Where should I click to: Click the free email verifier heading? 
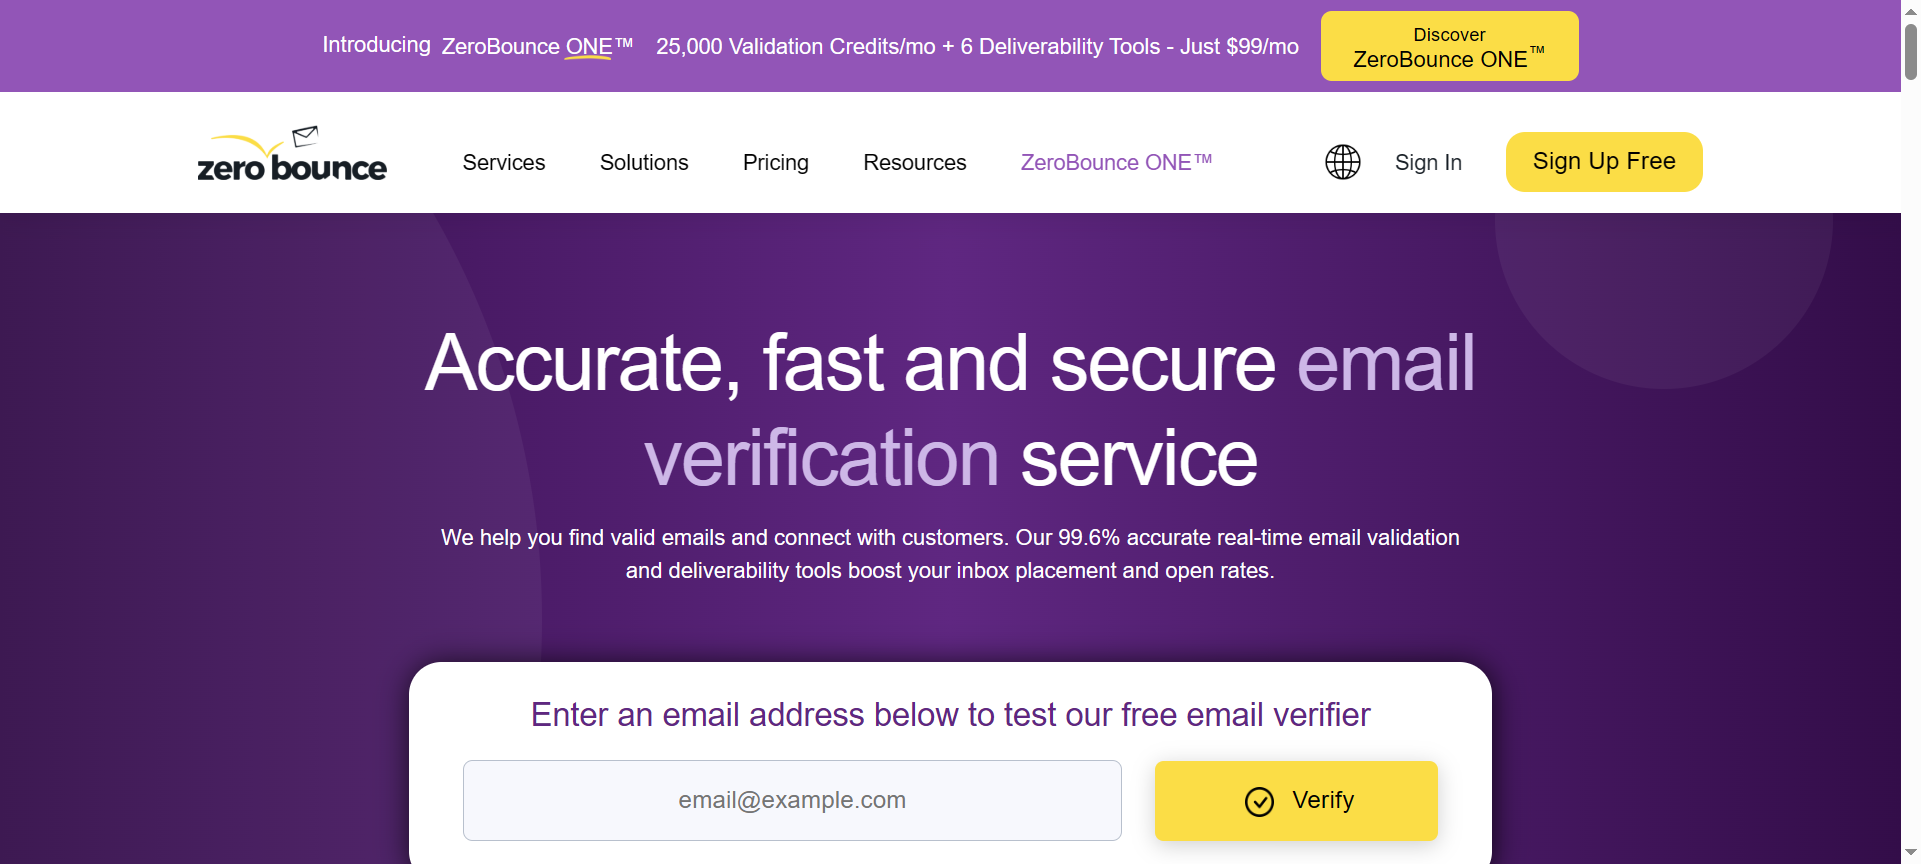click(x=949, y=715)
